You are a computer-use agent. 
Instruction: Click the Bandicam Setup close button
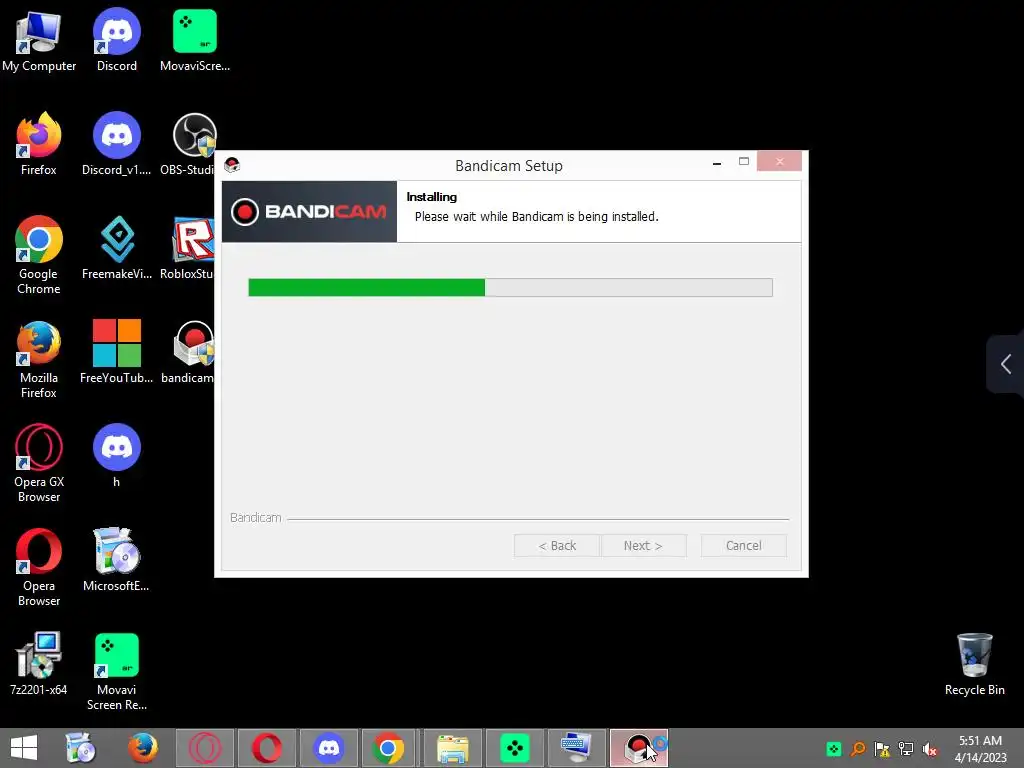coord(779,161)
